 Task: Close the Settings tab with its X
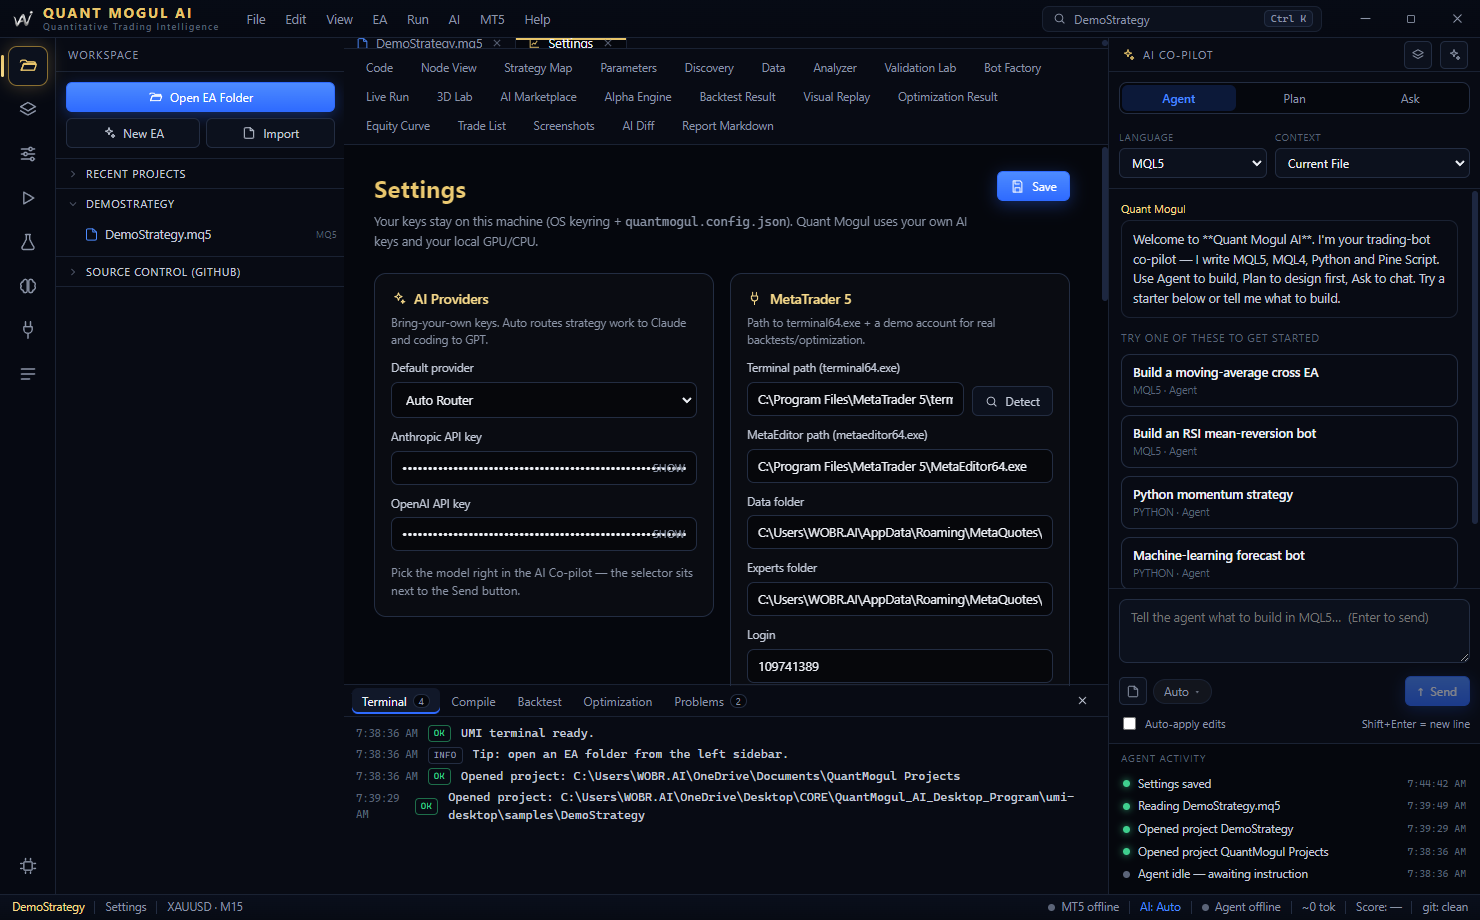pyautogui.click(x=608, y=43)
